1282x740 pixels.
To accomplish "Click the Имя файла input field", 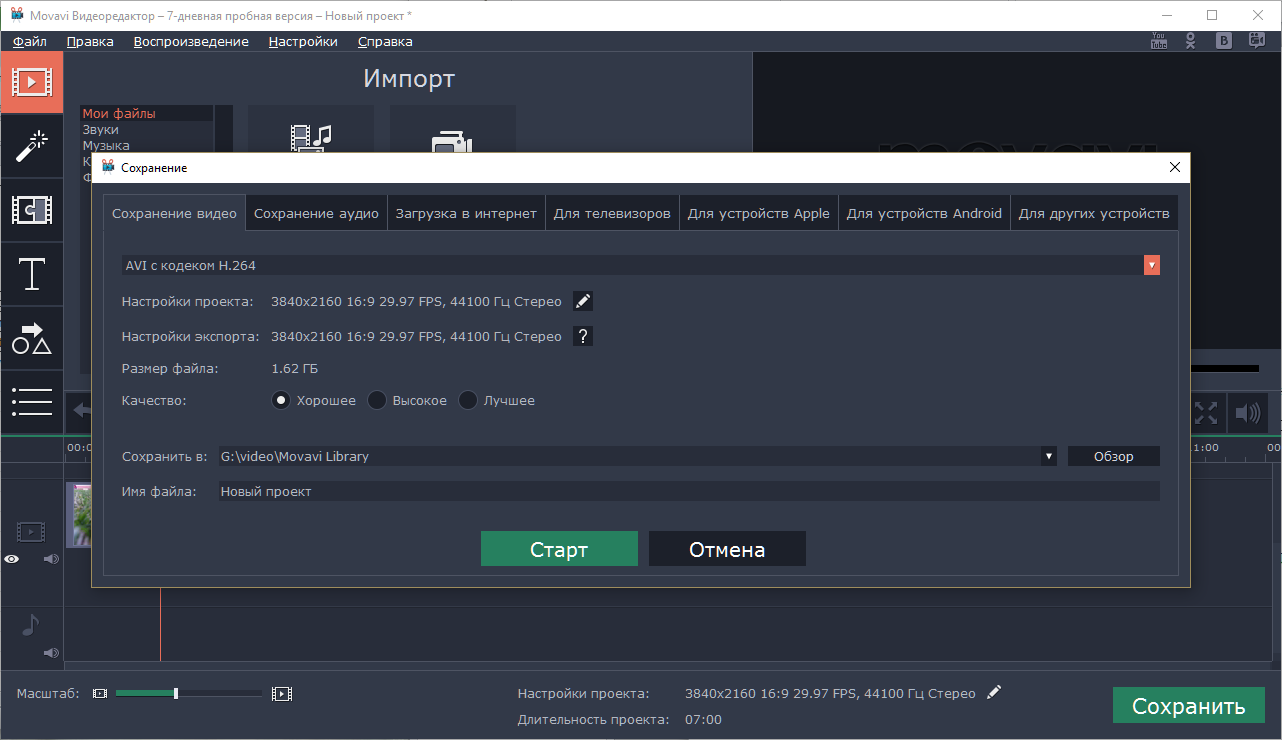I will (689, 491).
